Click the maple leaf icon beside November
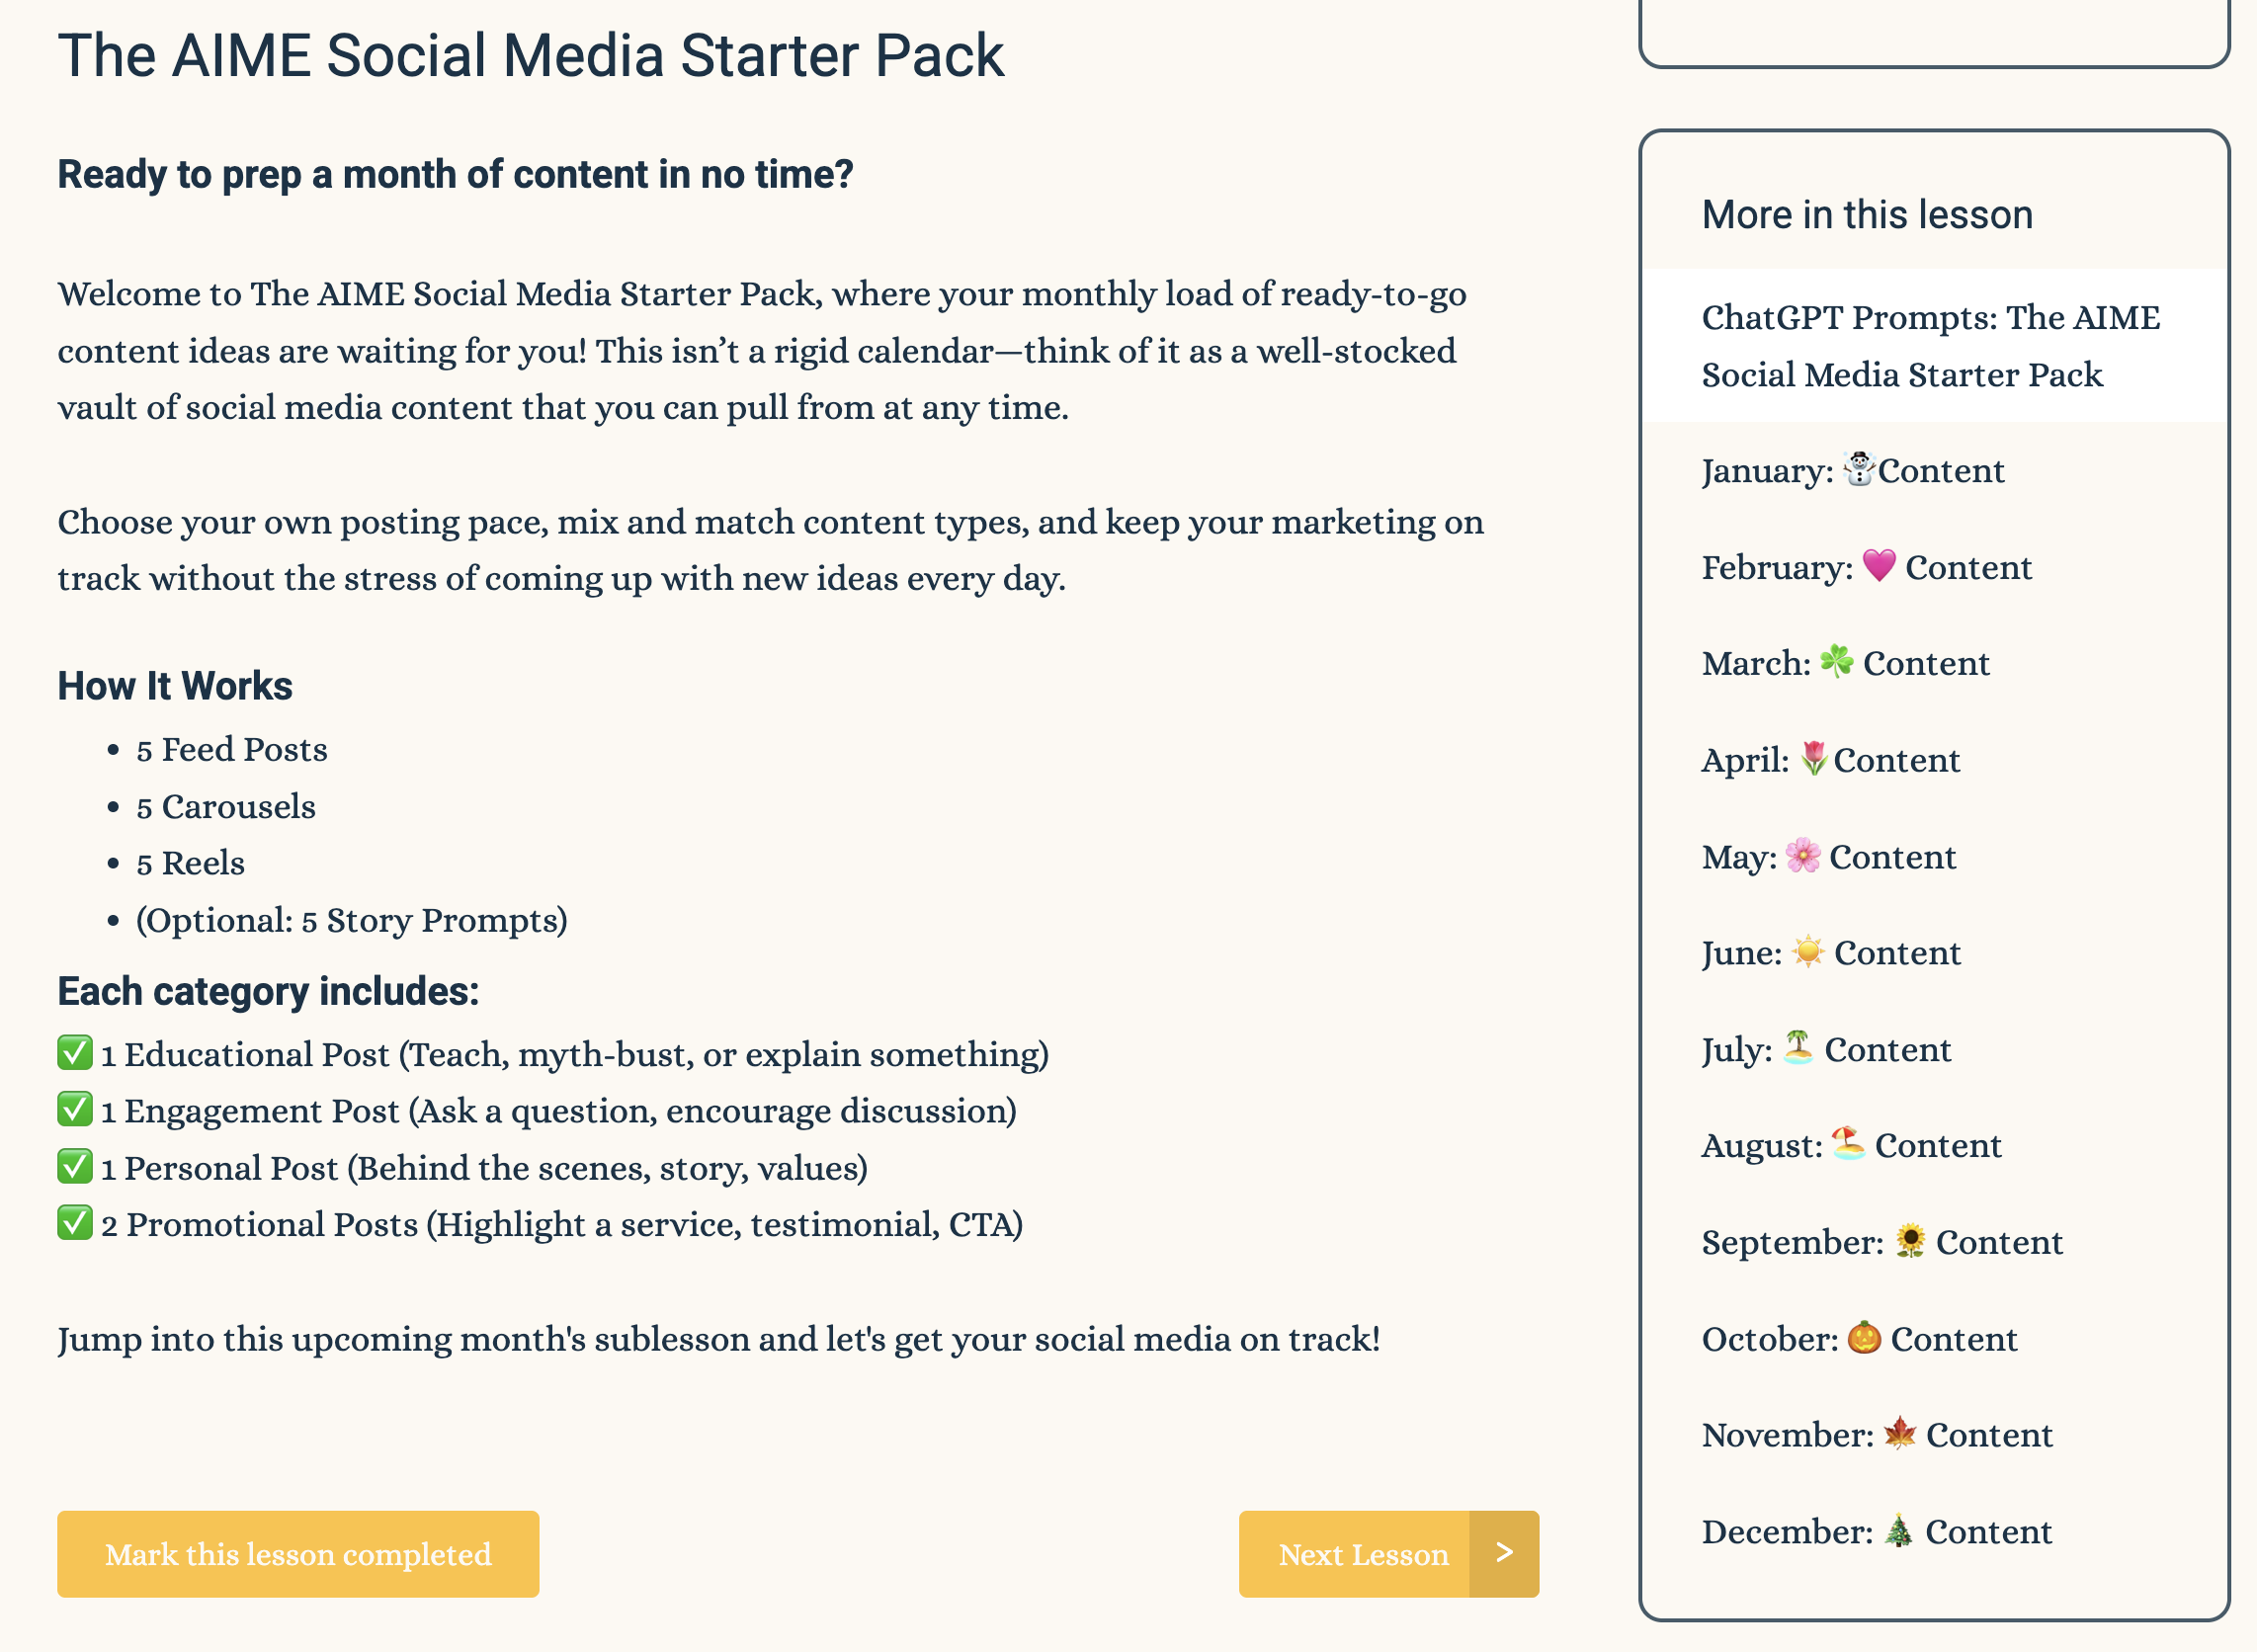 coord(1899,1434)
